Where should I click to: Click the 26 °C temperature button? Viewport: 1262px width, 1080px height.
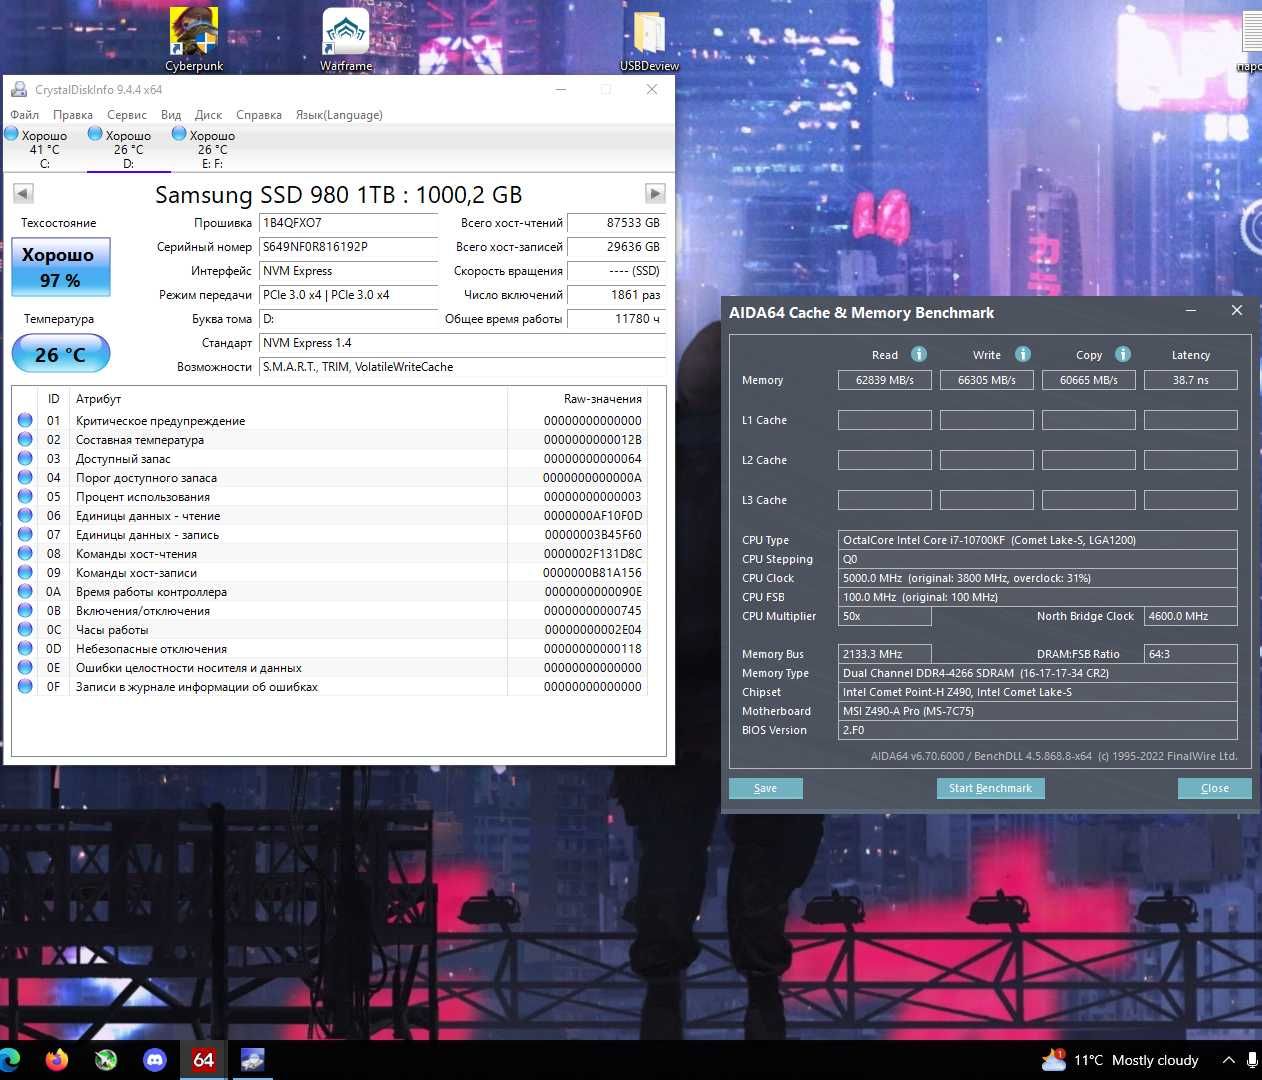[x=61, y=354]
